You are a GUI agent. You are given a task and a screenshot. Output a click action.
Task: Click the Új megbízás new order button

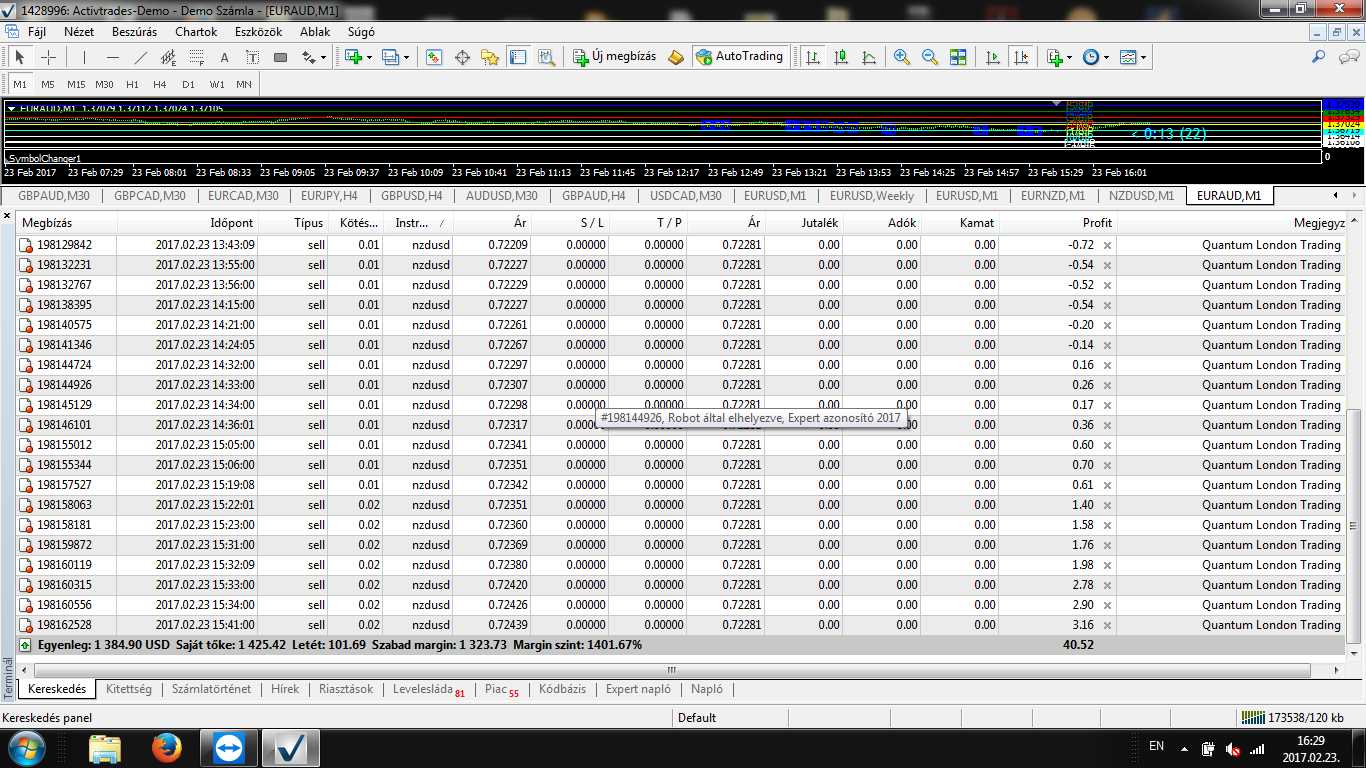[614, 57]
